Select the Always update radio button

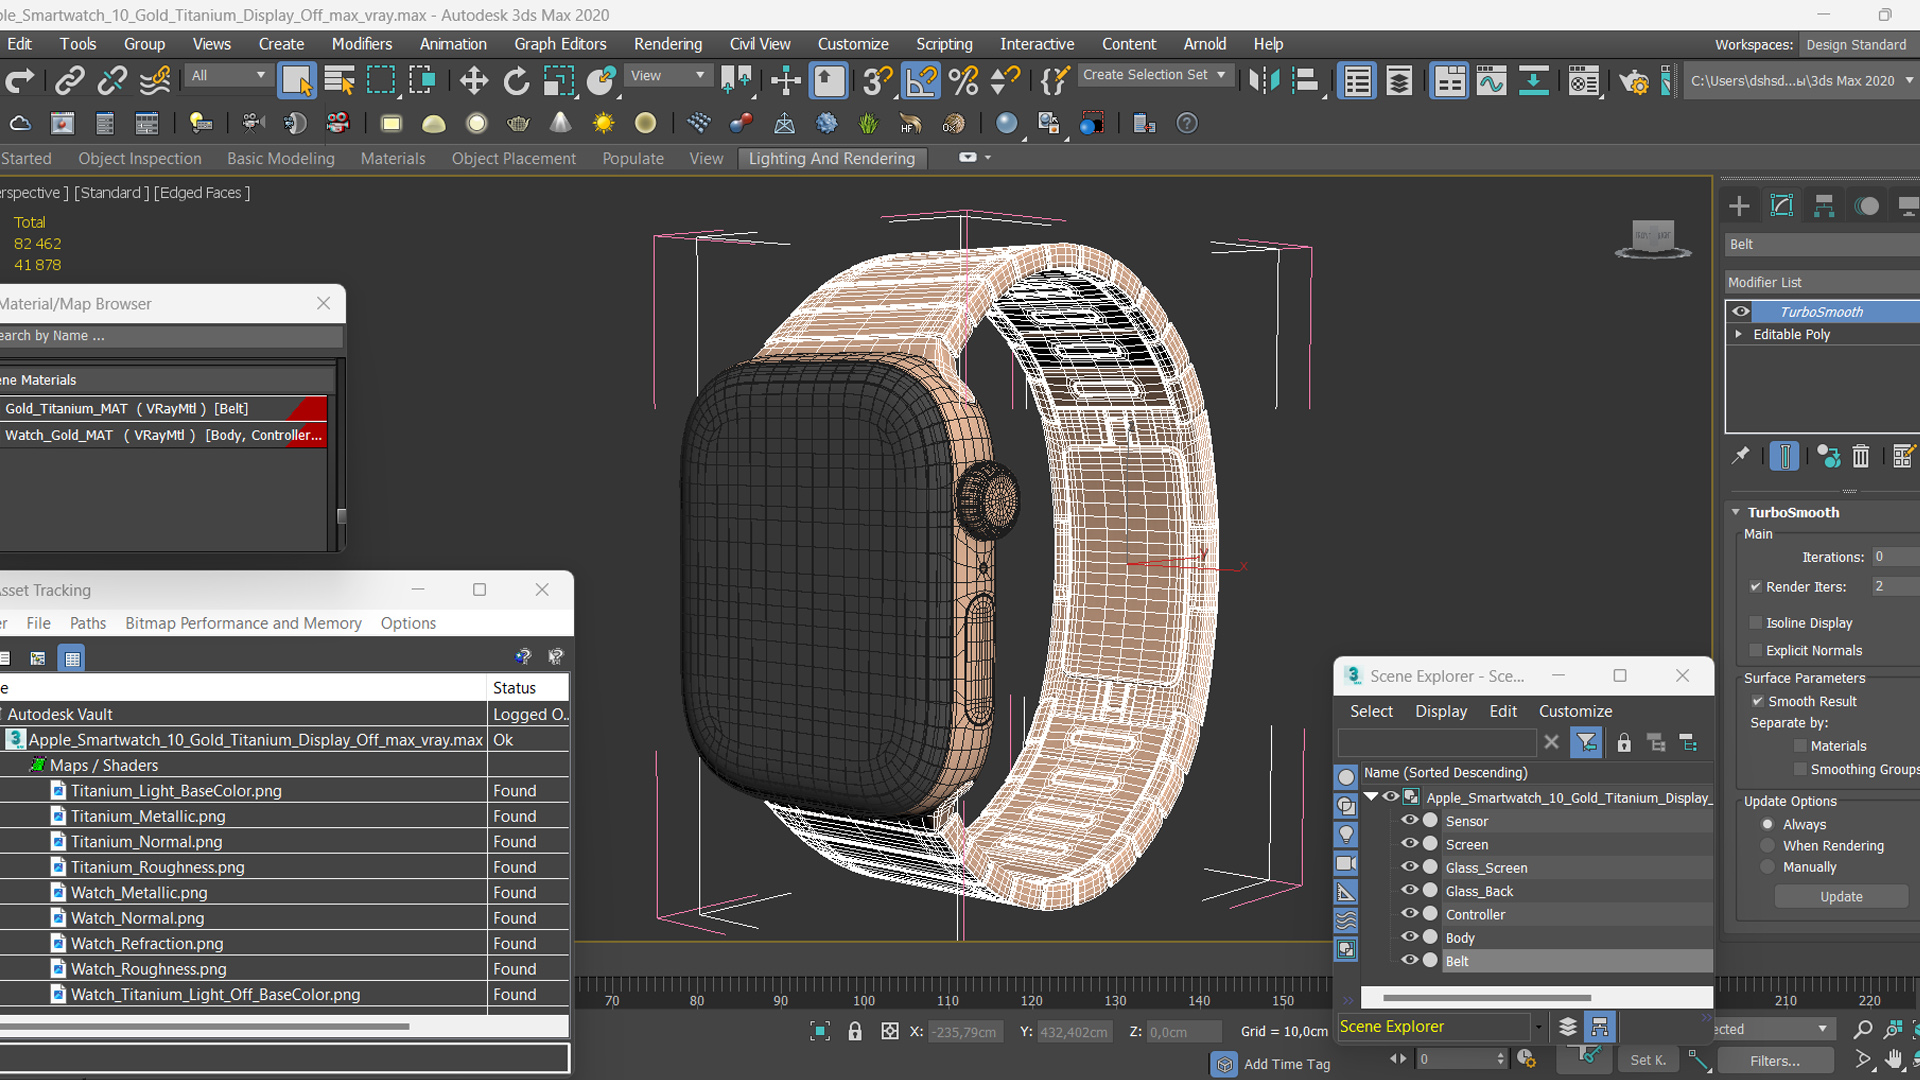(x=1767, y=824)
